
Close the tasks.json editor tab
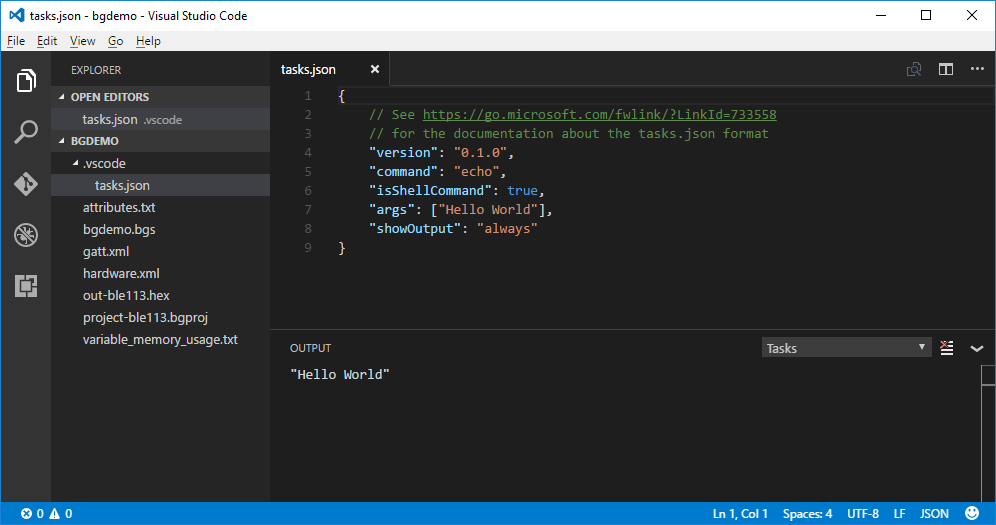click(375, 69)
